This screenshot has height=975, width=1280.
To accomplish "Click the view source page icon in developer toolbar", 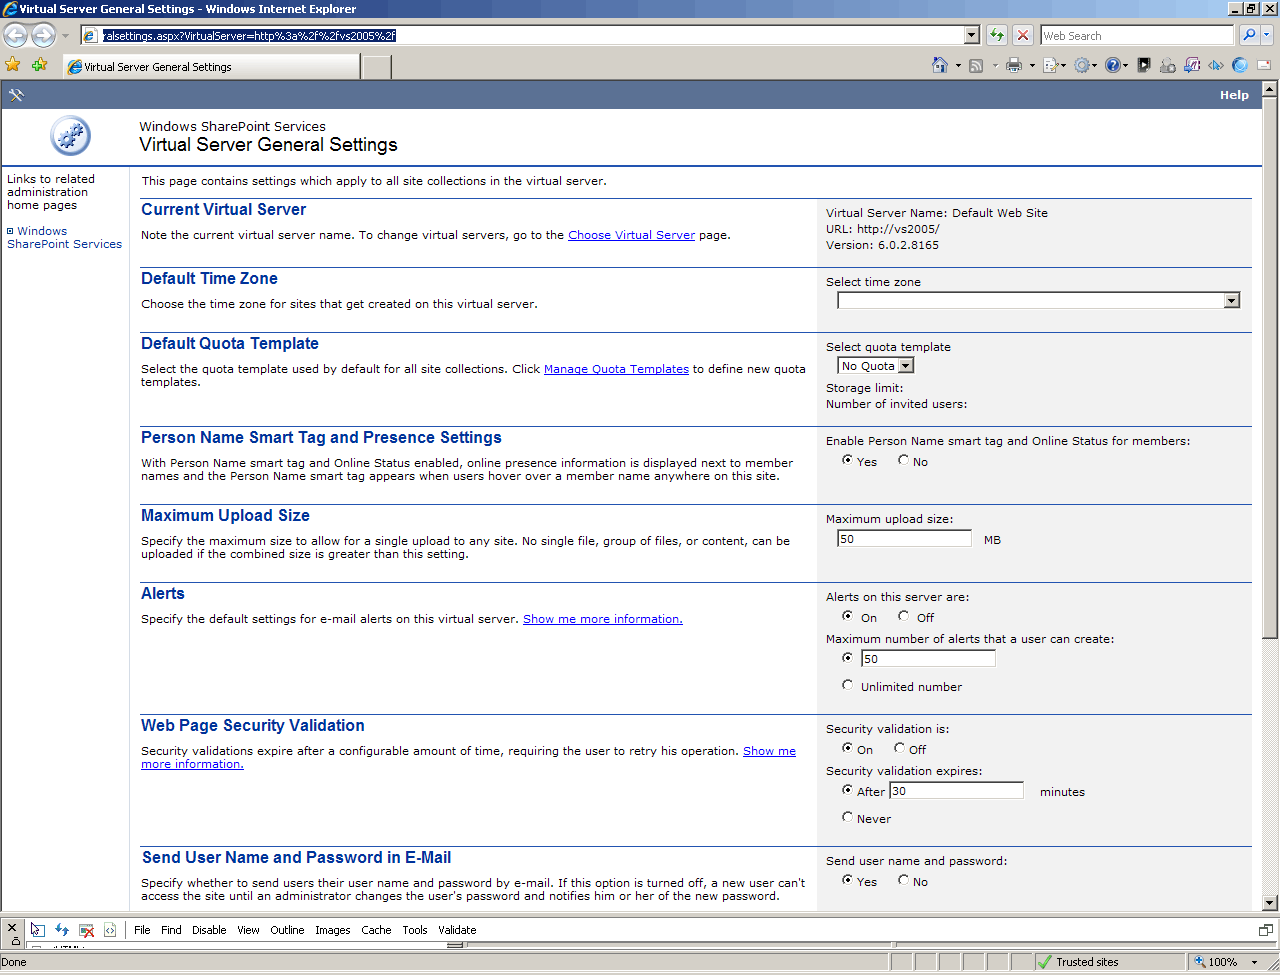I will 110,930.
